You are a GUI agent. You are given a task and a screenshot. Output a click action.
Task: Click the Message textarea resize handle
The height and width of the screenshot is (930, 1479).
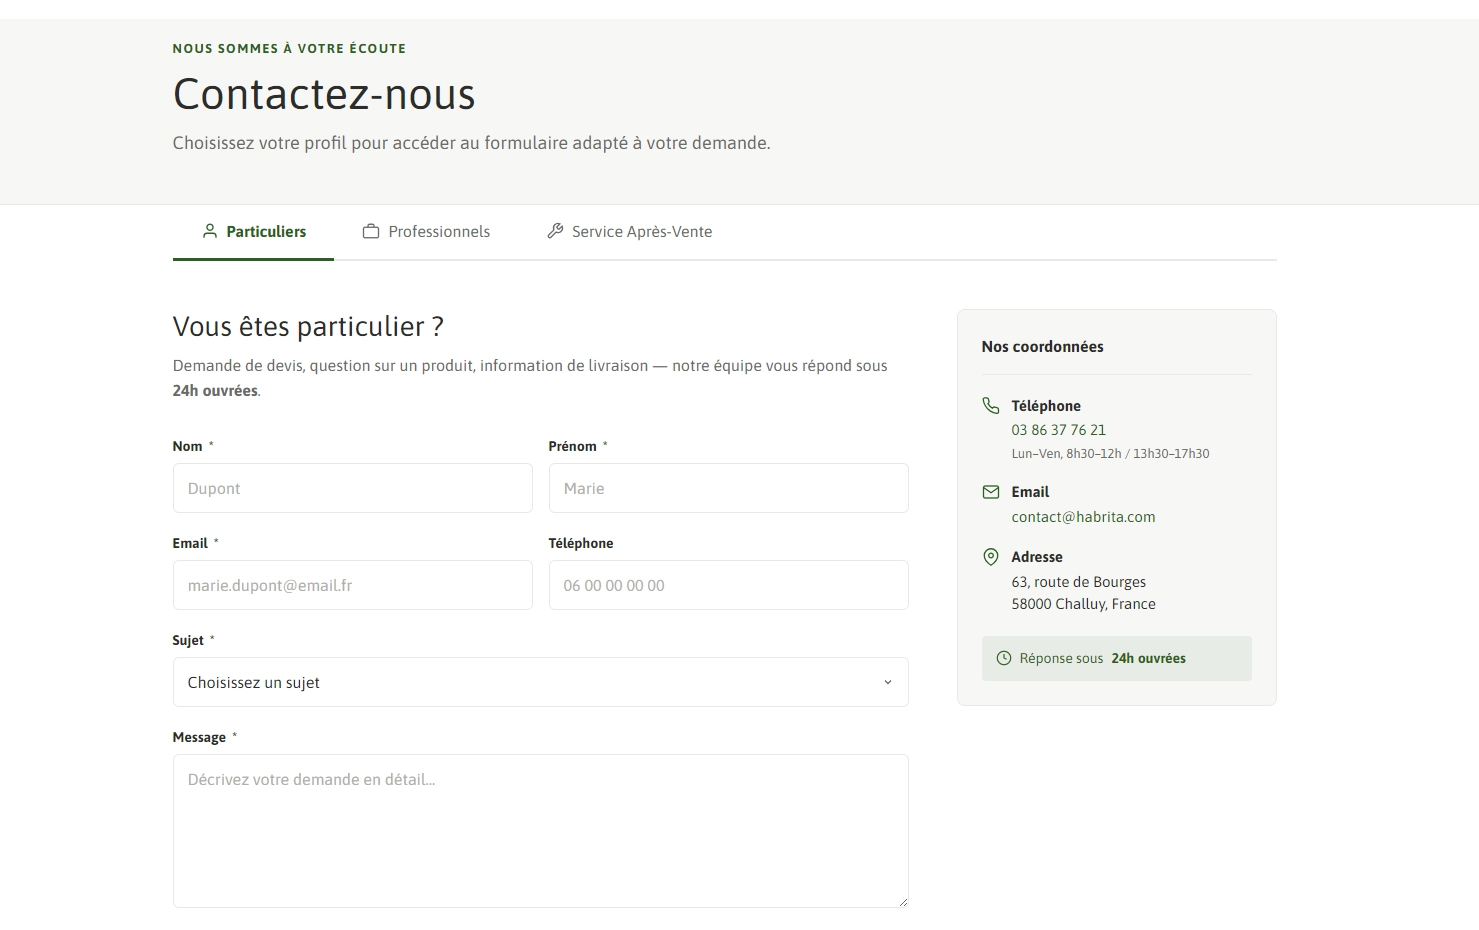(903, 902)
